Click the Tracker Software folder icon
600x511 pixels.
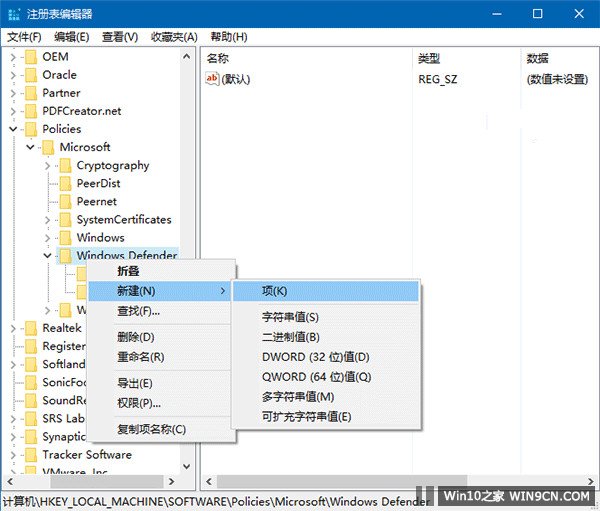pos(30,455)
